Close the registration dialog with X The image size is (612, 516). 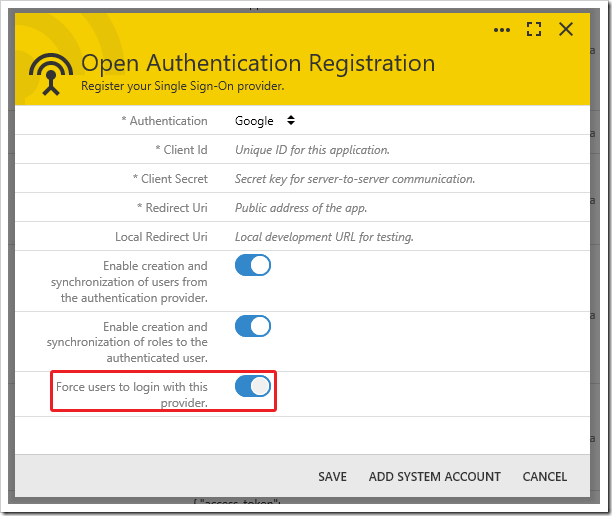click(566, 30)
